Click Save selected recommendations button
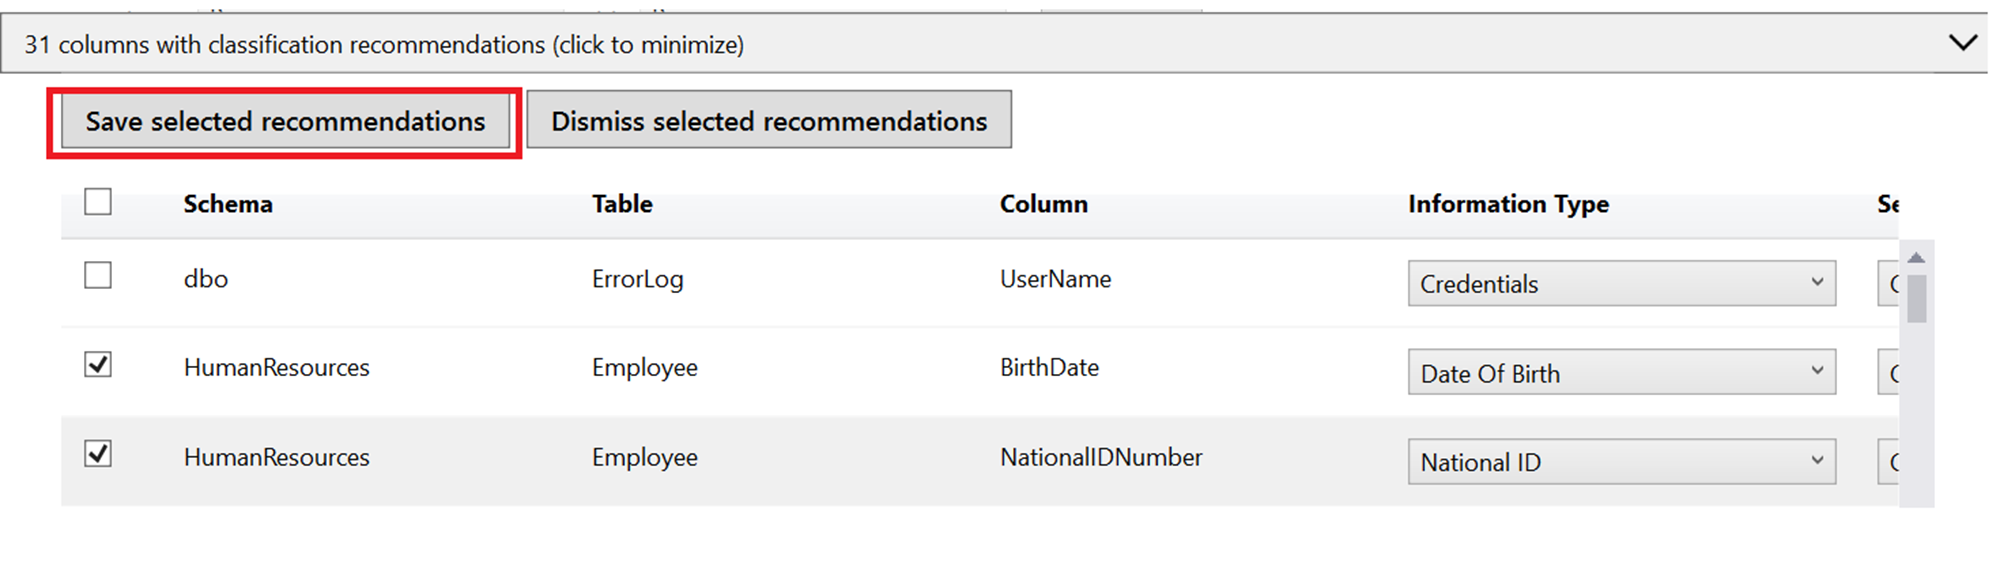Viewport: 2000px width, 565px height. [285, 122]
